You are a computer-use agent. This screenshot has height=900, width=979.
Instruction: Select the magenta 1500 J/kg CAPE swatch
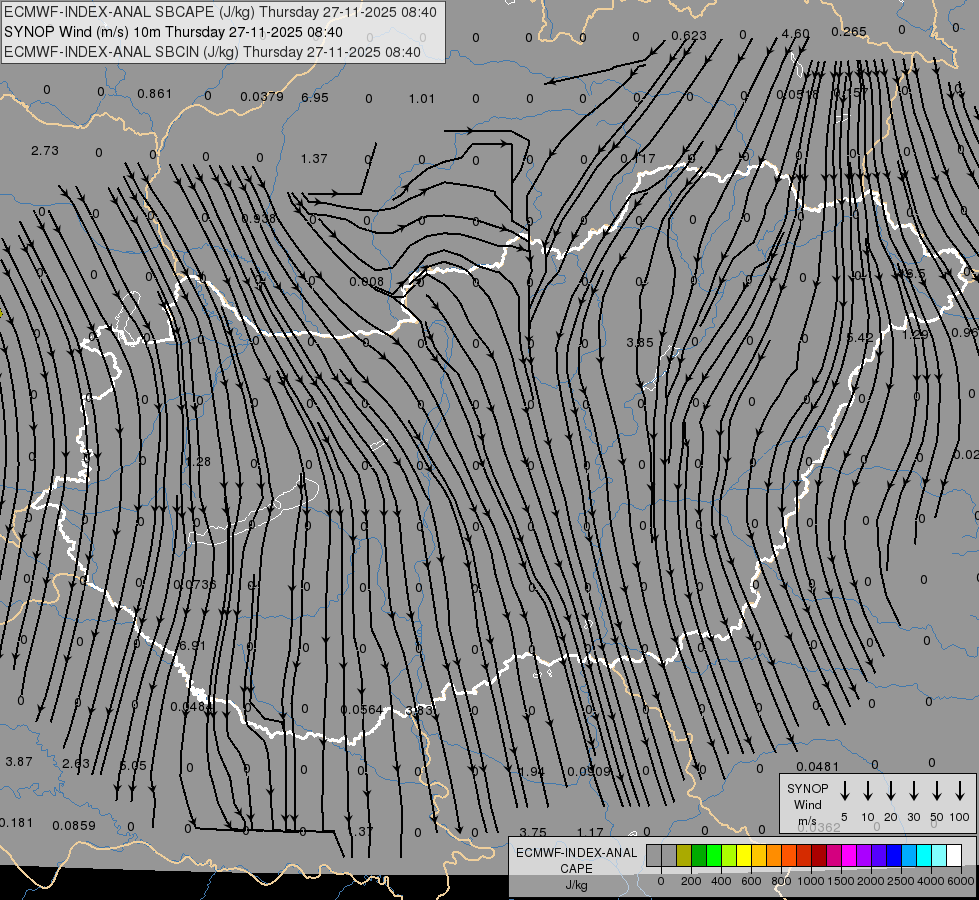849,855
